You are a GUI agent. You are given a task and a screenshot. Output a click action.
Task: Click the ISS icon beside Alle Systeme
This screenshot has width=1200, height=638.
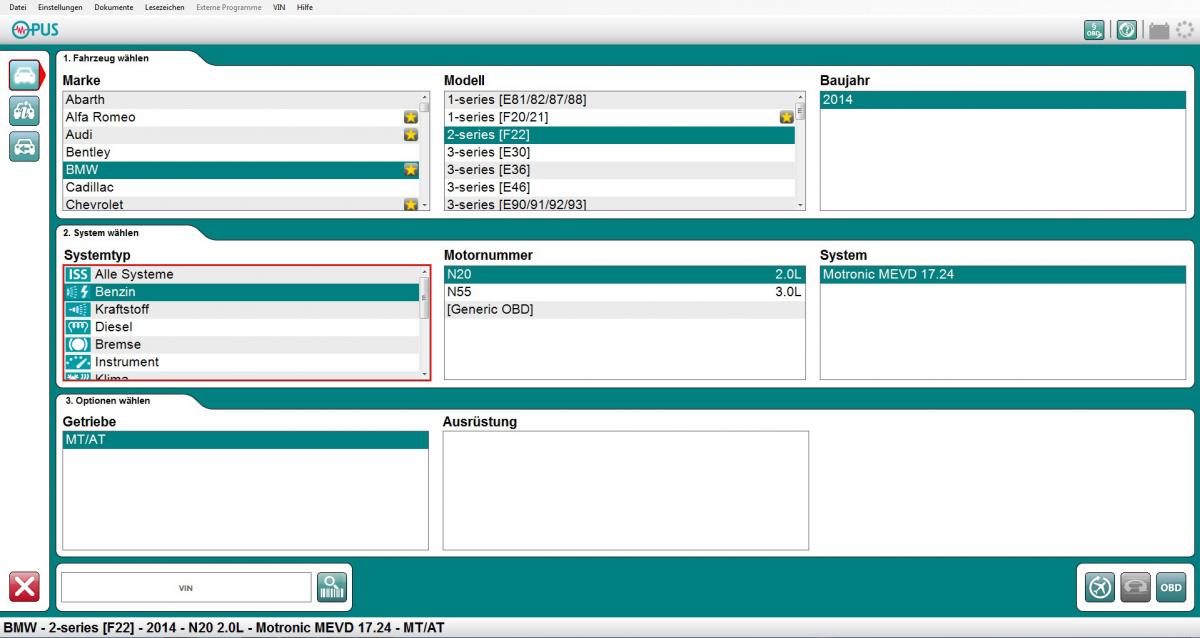click(78, 274)
